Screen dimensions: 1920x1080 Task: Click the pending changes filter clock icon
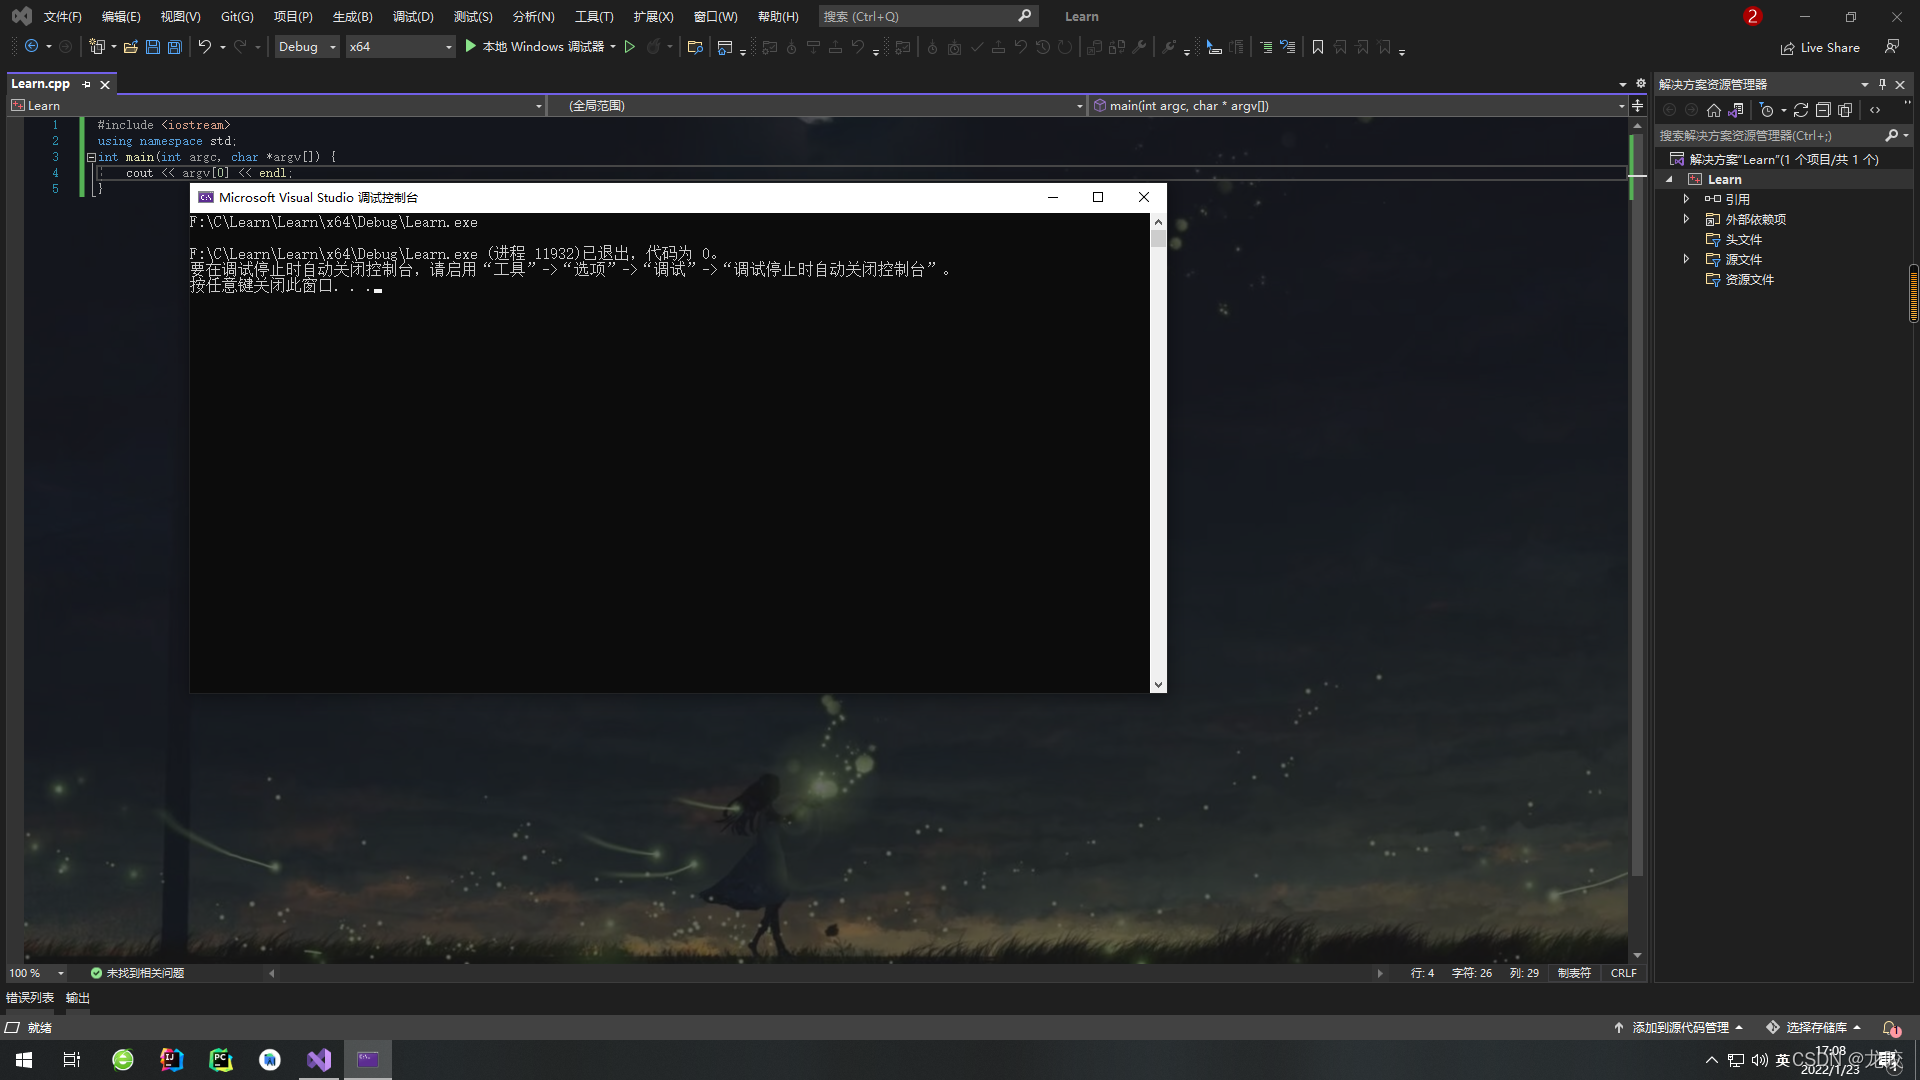click(1767, 110)
